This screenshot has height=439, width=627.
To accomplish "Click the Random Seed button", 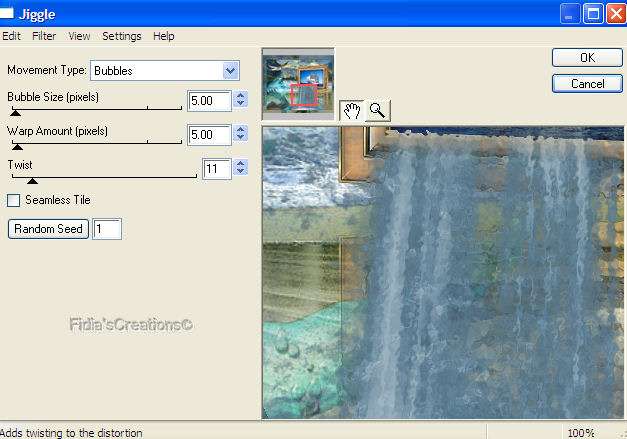I will (x=48, y=229).
